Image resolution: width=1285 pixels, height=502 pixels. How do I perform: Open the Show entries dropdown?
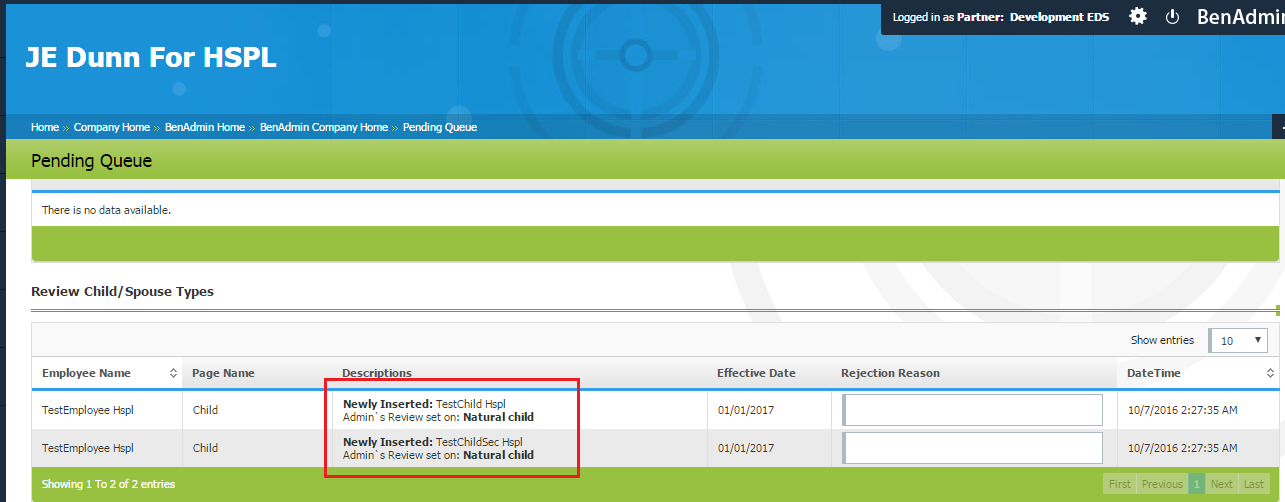[1239, 340]
